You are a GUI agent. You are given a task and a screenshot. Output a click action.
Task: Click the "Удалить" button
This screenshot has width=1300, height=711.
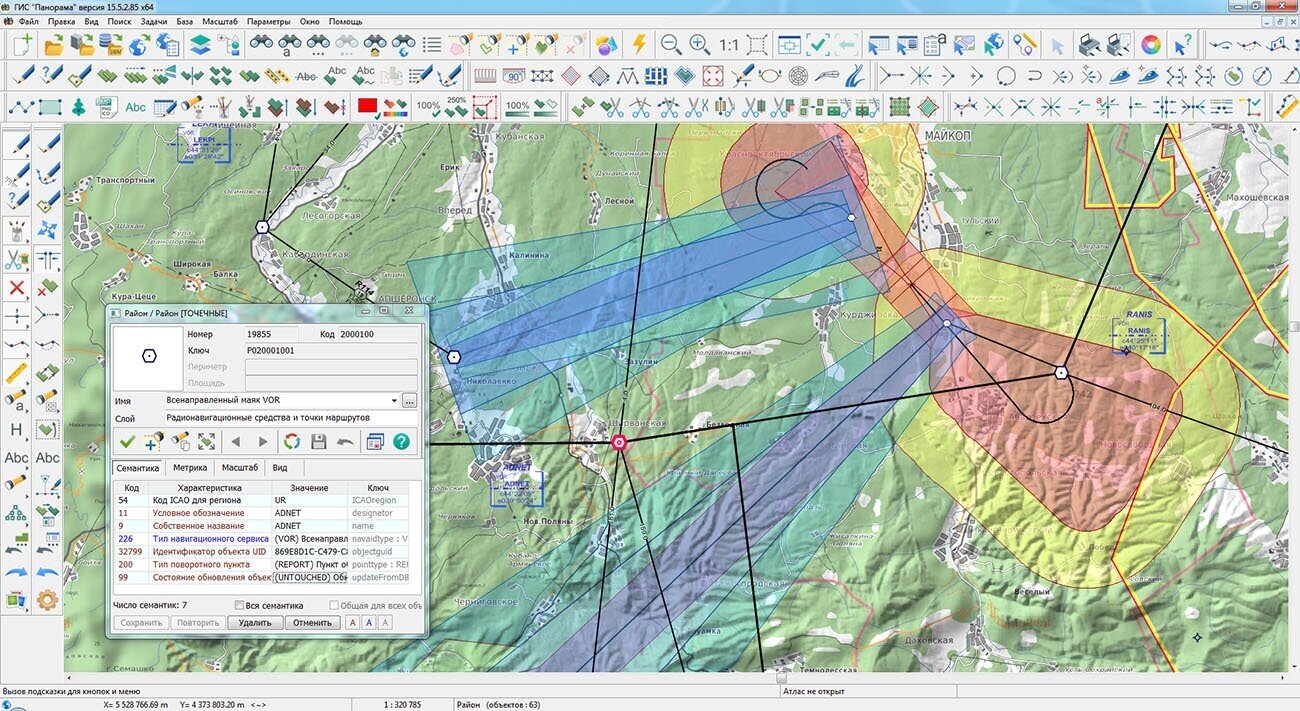[x=255, y=622]
